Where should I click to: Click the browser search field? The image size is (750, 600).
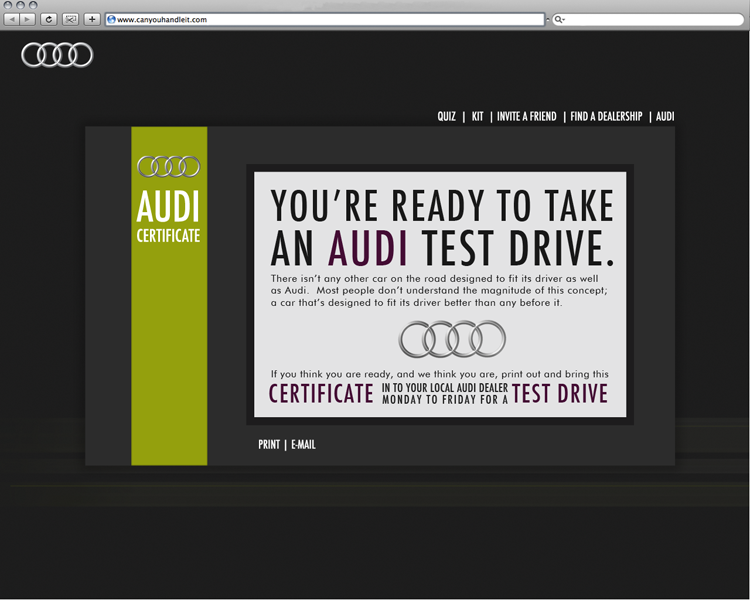pyautogui.click(x=648, y=20)
